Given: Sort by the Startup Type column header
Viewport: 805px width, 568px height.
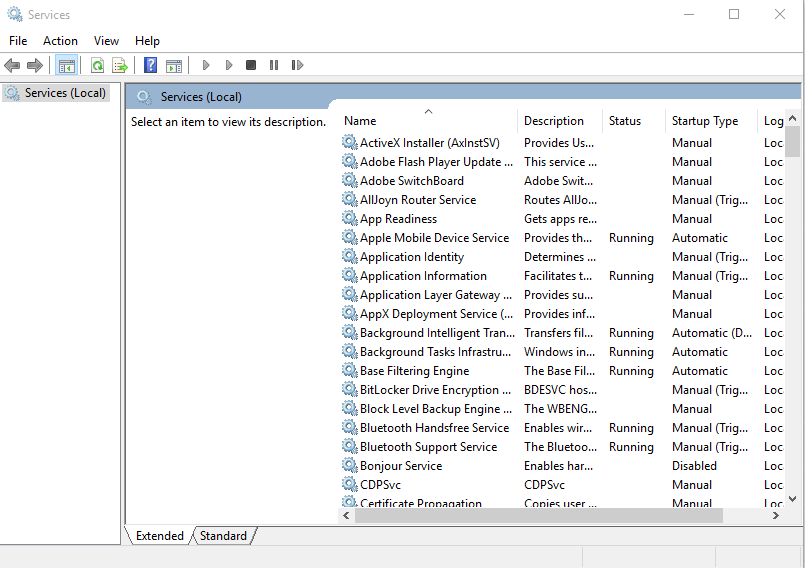Looking at the screenshot, I should pos(711,121).
